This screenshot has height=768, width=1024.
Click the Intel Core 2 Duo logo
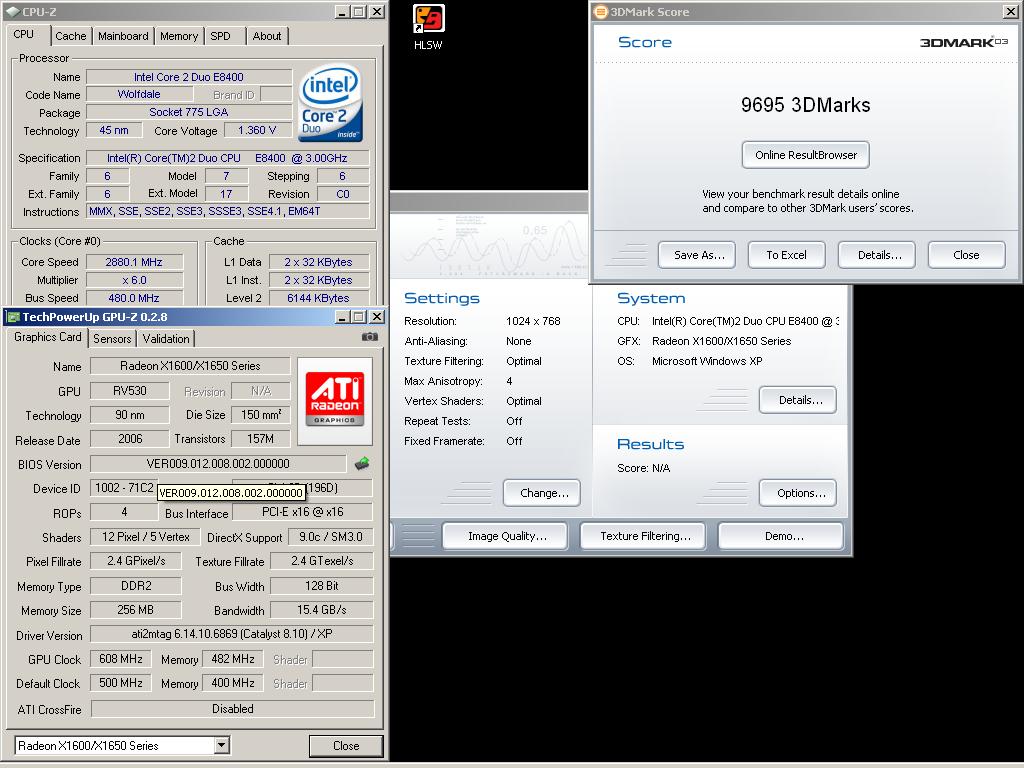330,102
